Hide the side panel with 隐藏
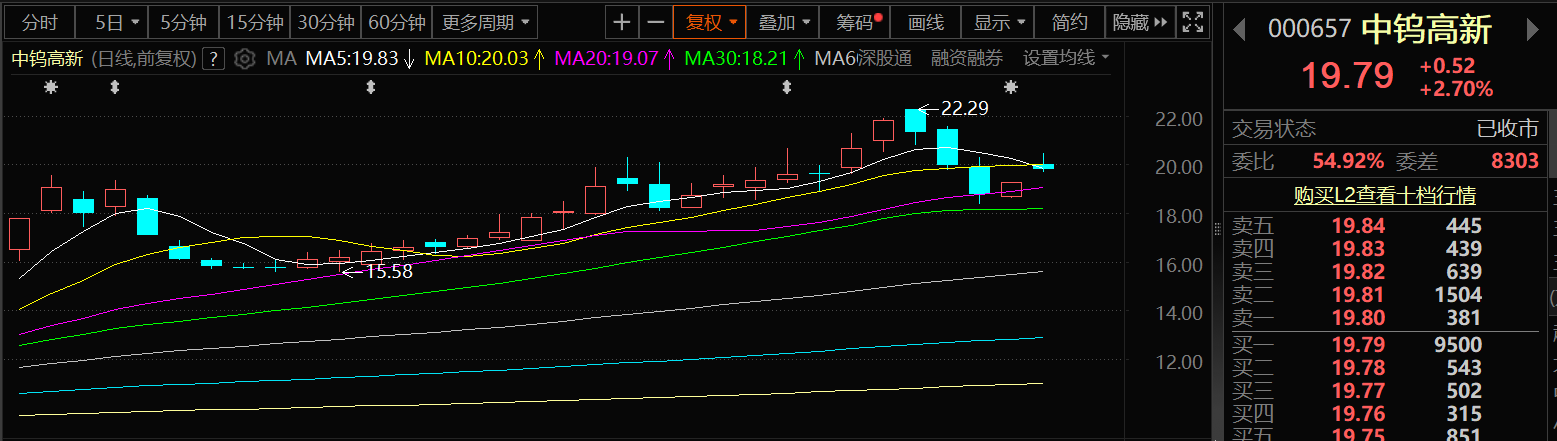Image resolution: width=1557 pixels, height=441 pixels. click(1139, 22)
